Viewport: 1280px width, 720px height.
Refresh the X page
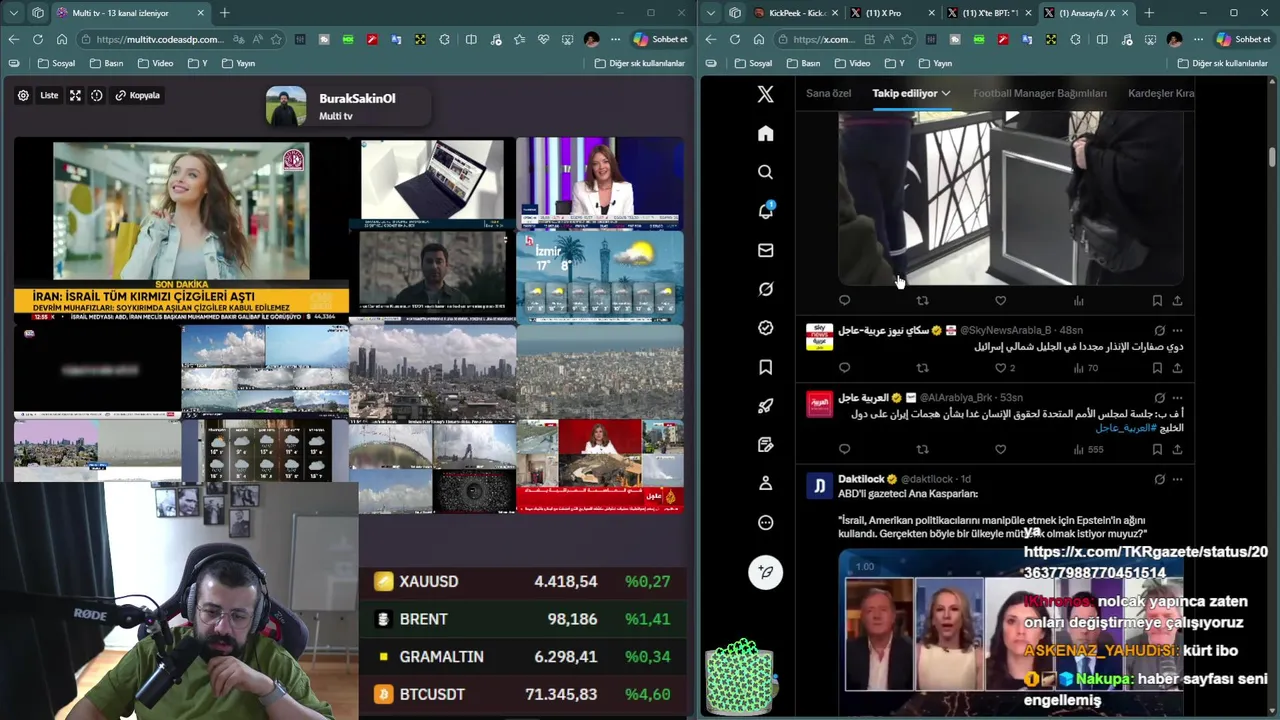coord(735,39)
